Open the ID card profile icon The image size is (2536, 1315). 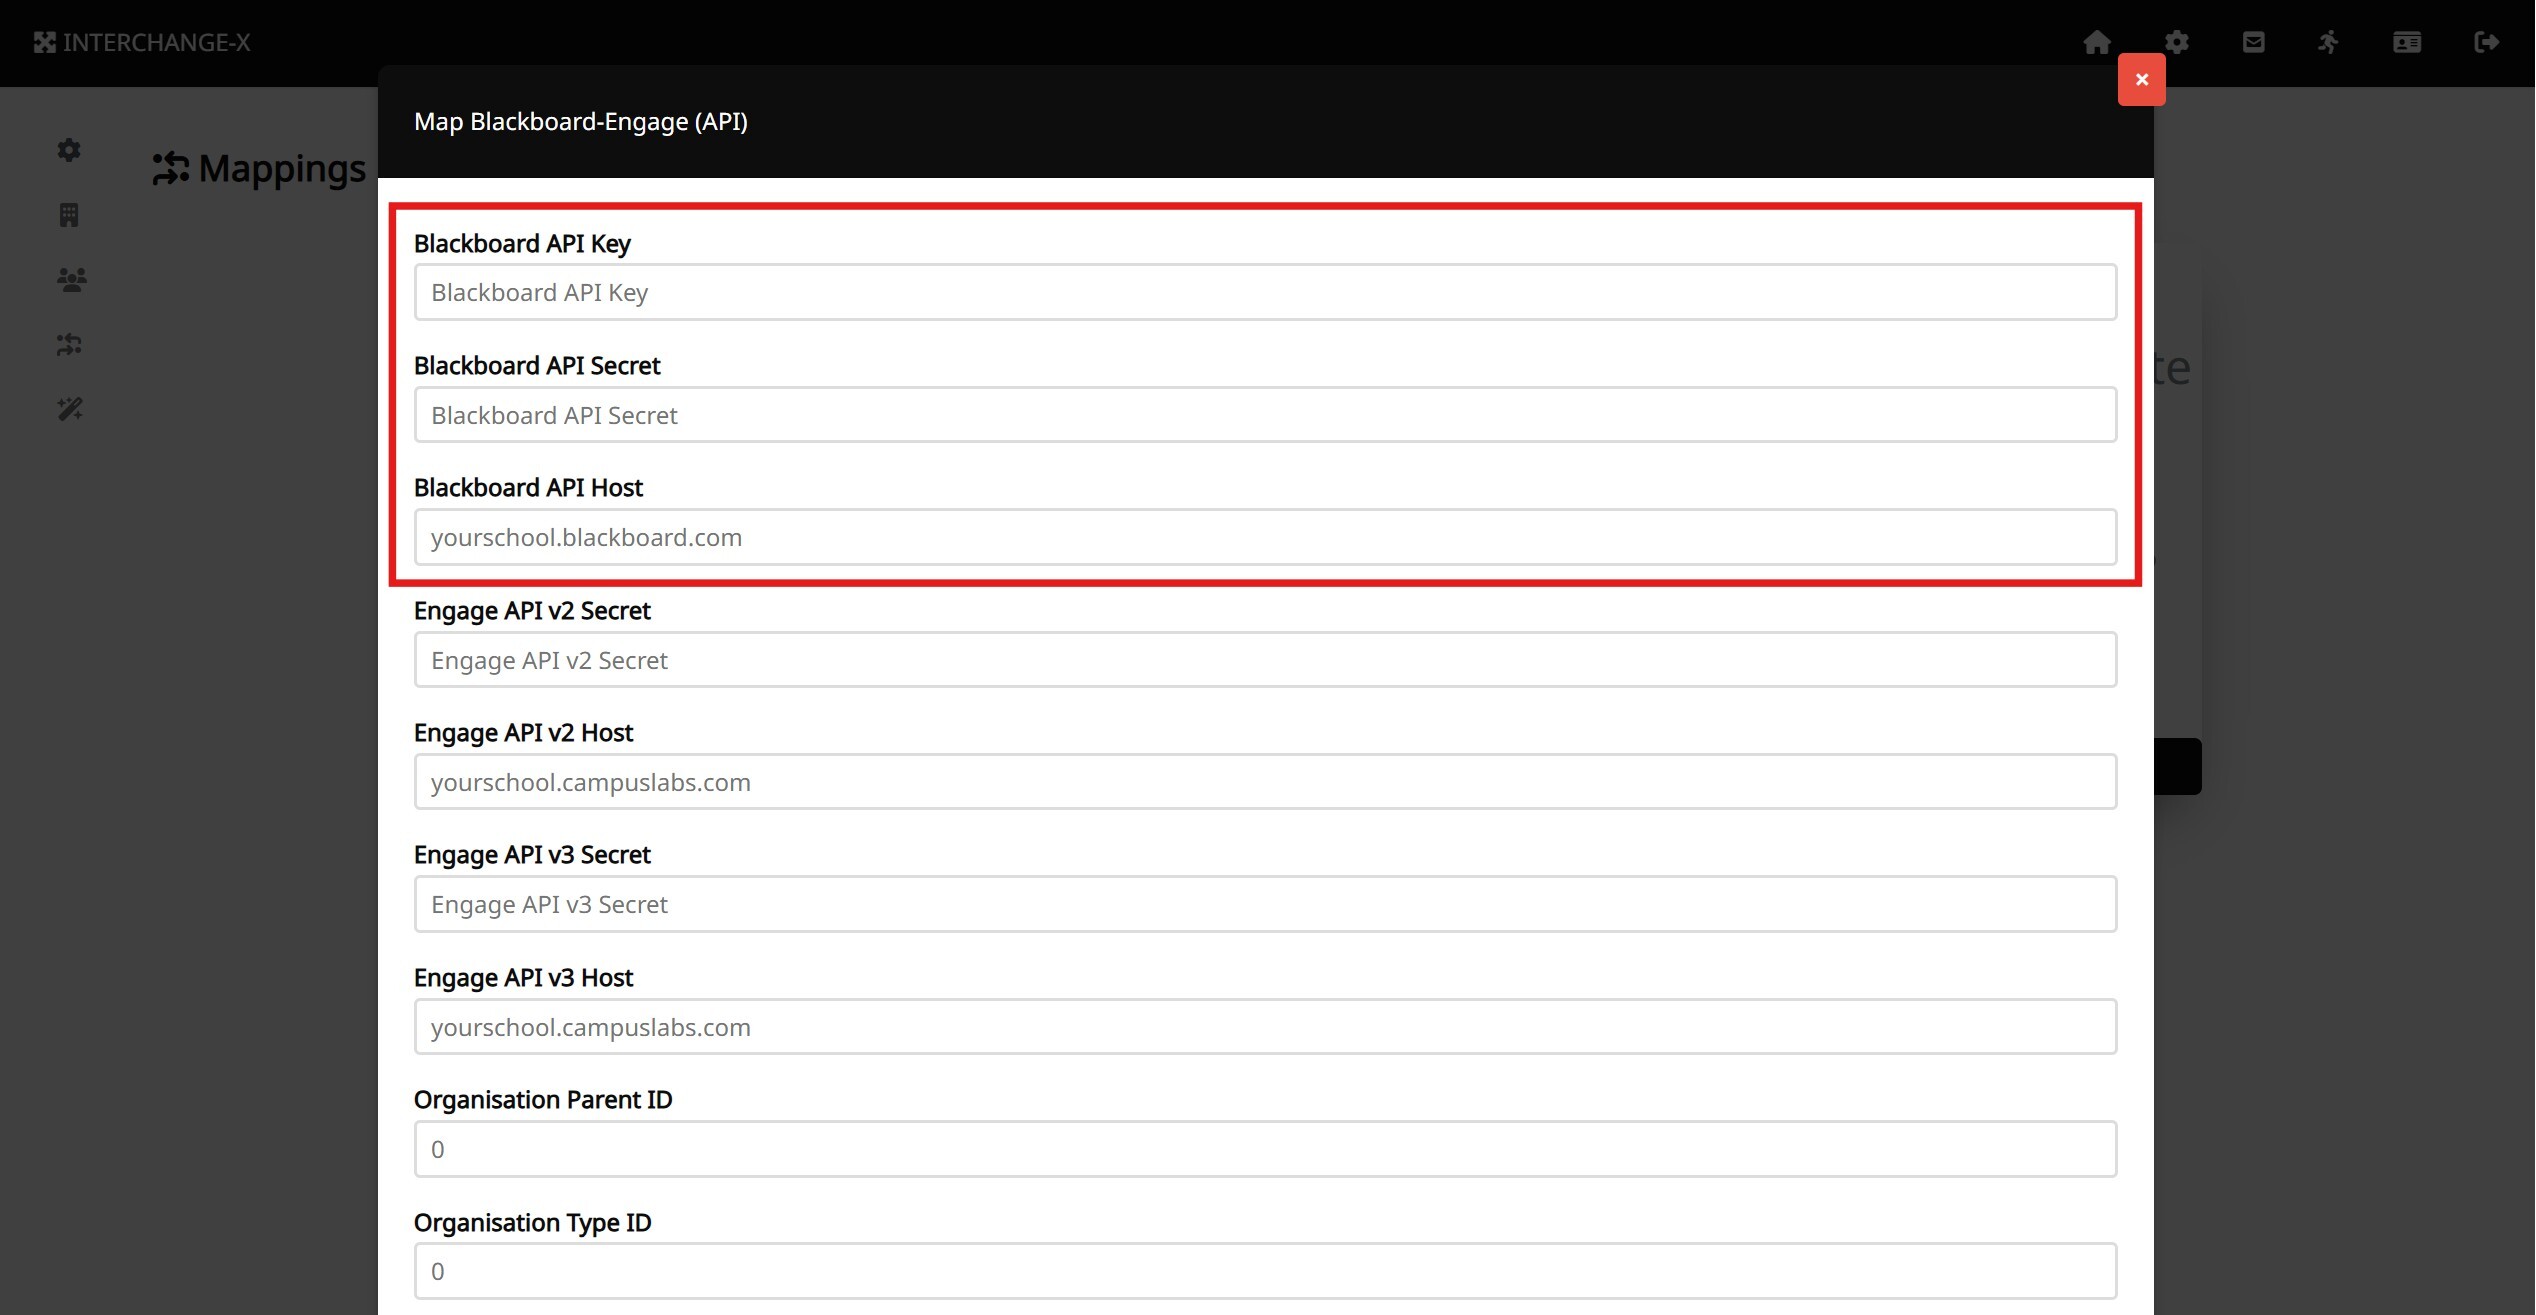point(2407,42)
